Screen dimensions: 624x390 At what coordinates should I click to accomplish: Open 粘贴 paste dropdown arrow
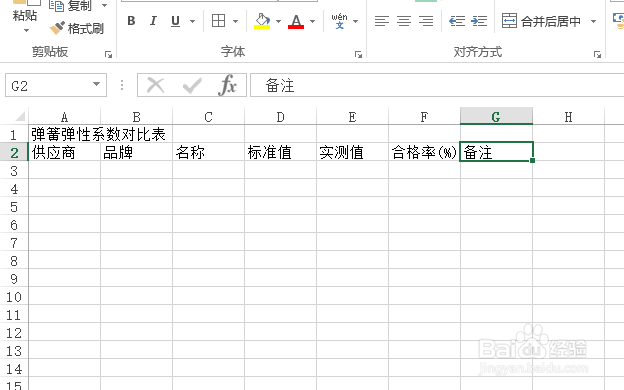click(26, 30)
